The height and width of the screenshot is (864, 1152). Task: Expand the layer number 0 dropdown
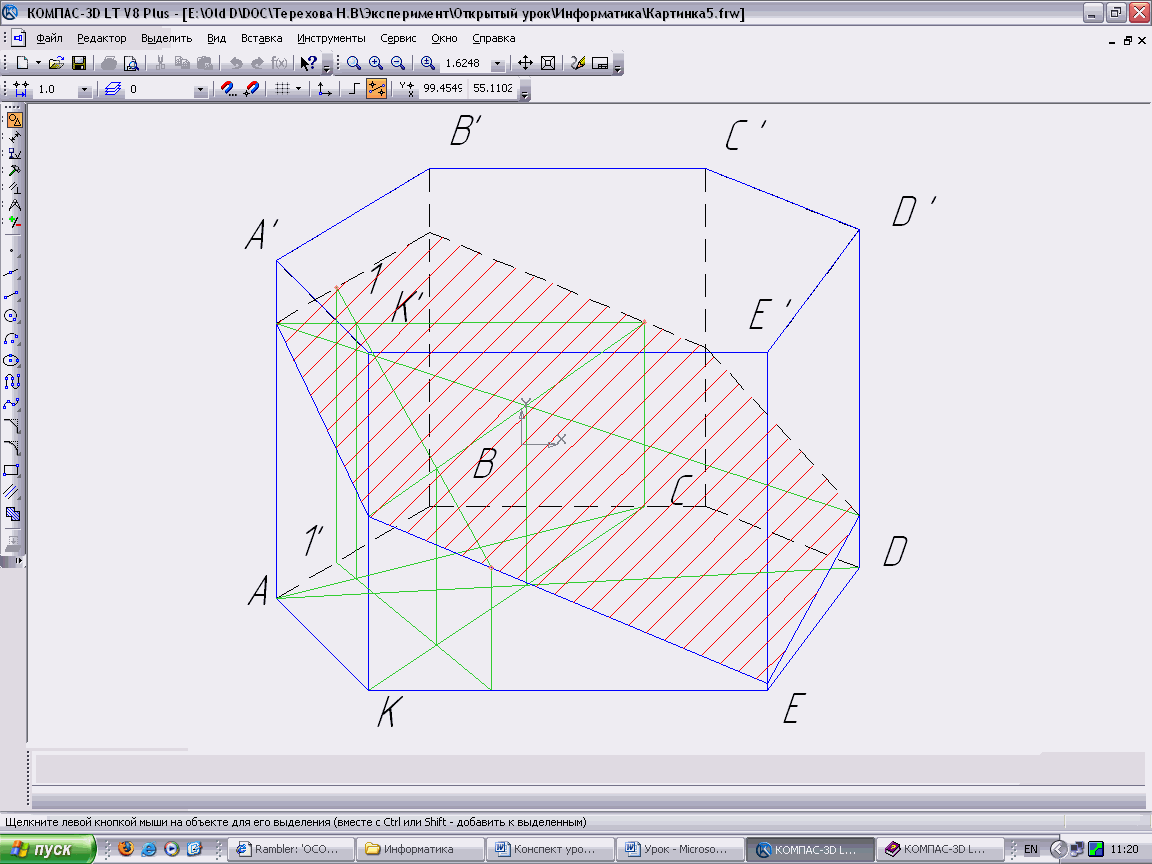(200, 90)
